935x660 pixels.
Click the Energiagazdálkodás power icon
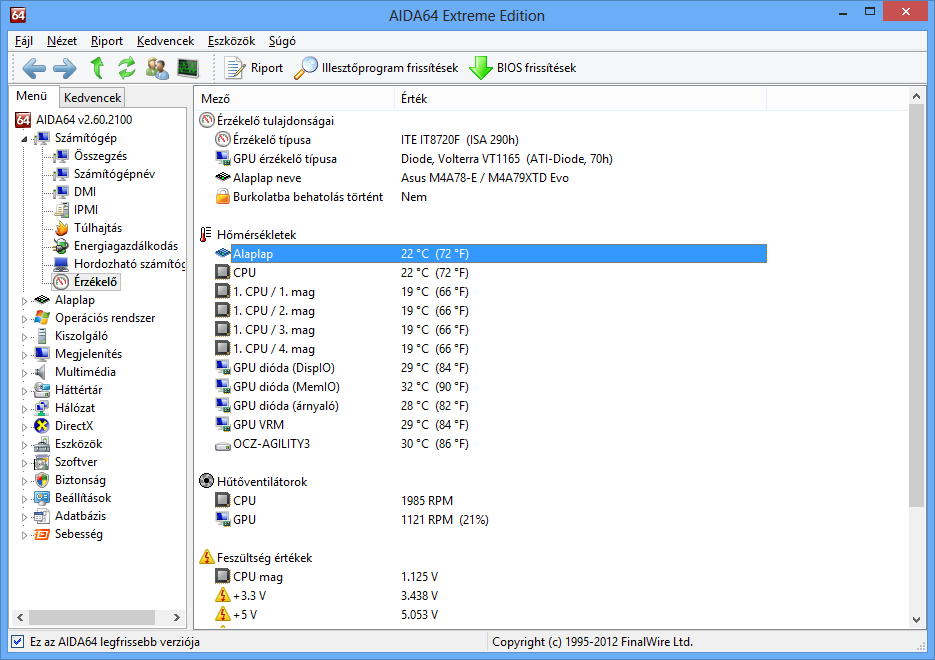coord(61,246)
